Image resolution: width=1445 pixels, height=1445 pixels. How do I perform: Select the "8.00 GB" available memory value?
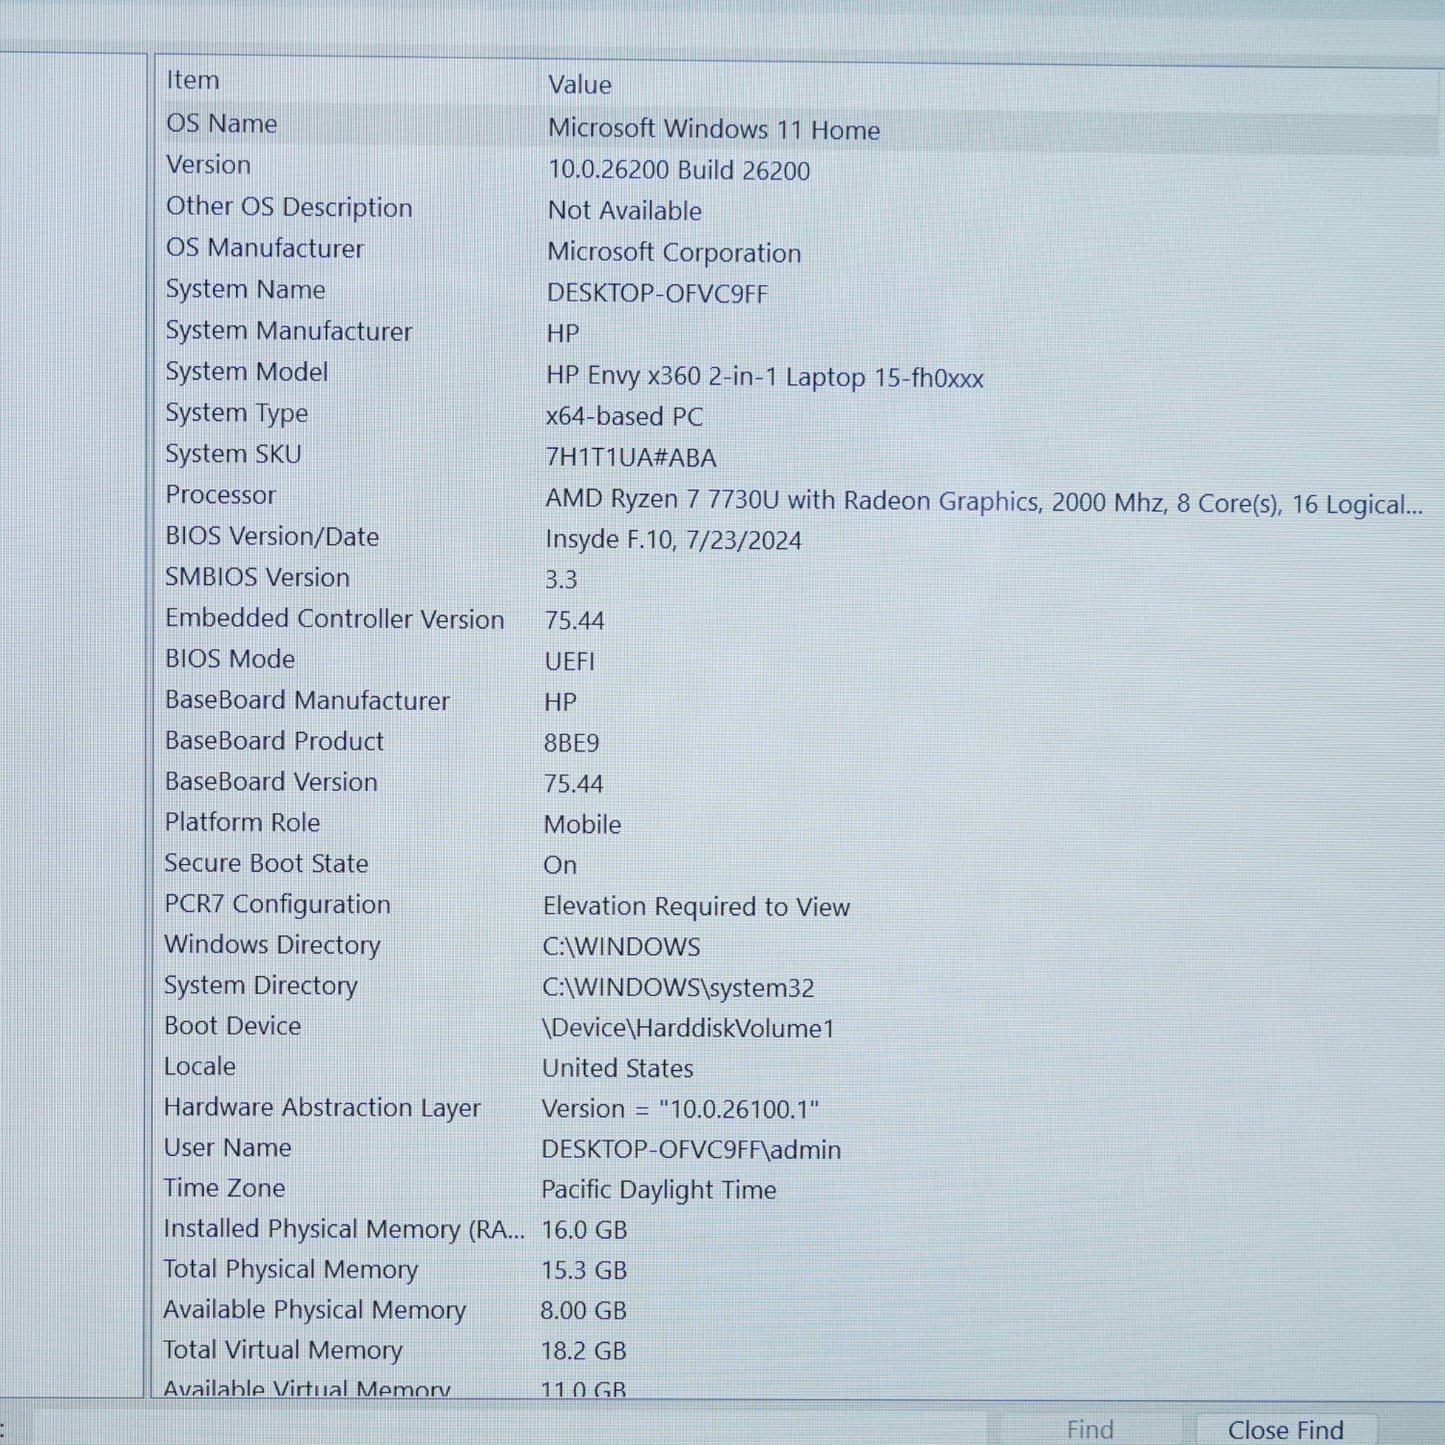[x=584, y=1310]
